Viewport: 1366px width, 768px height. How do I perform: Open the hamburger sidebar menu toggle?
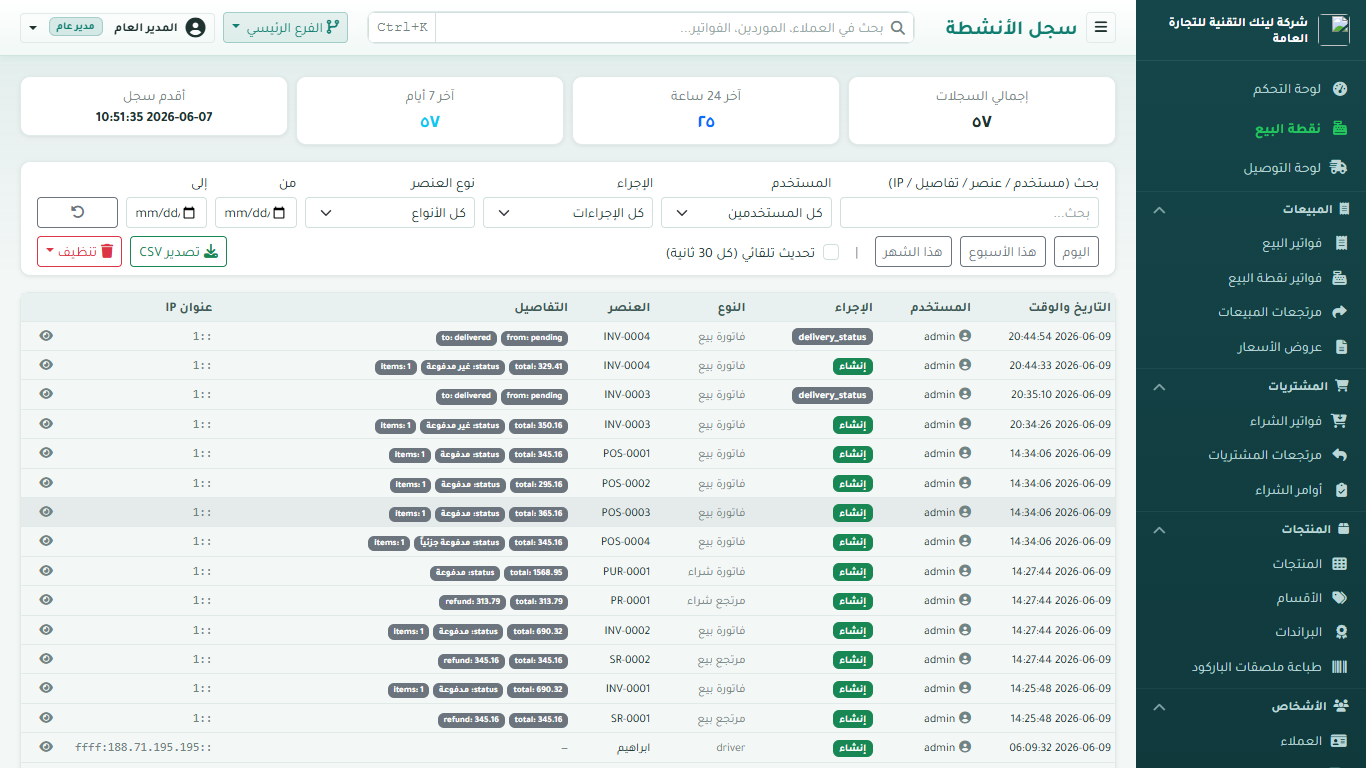[1101, 28]
